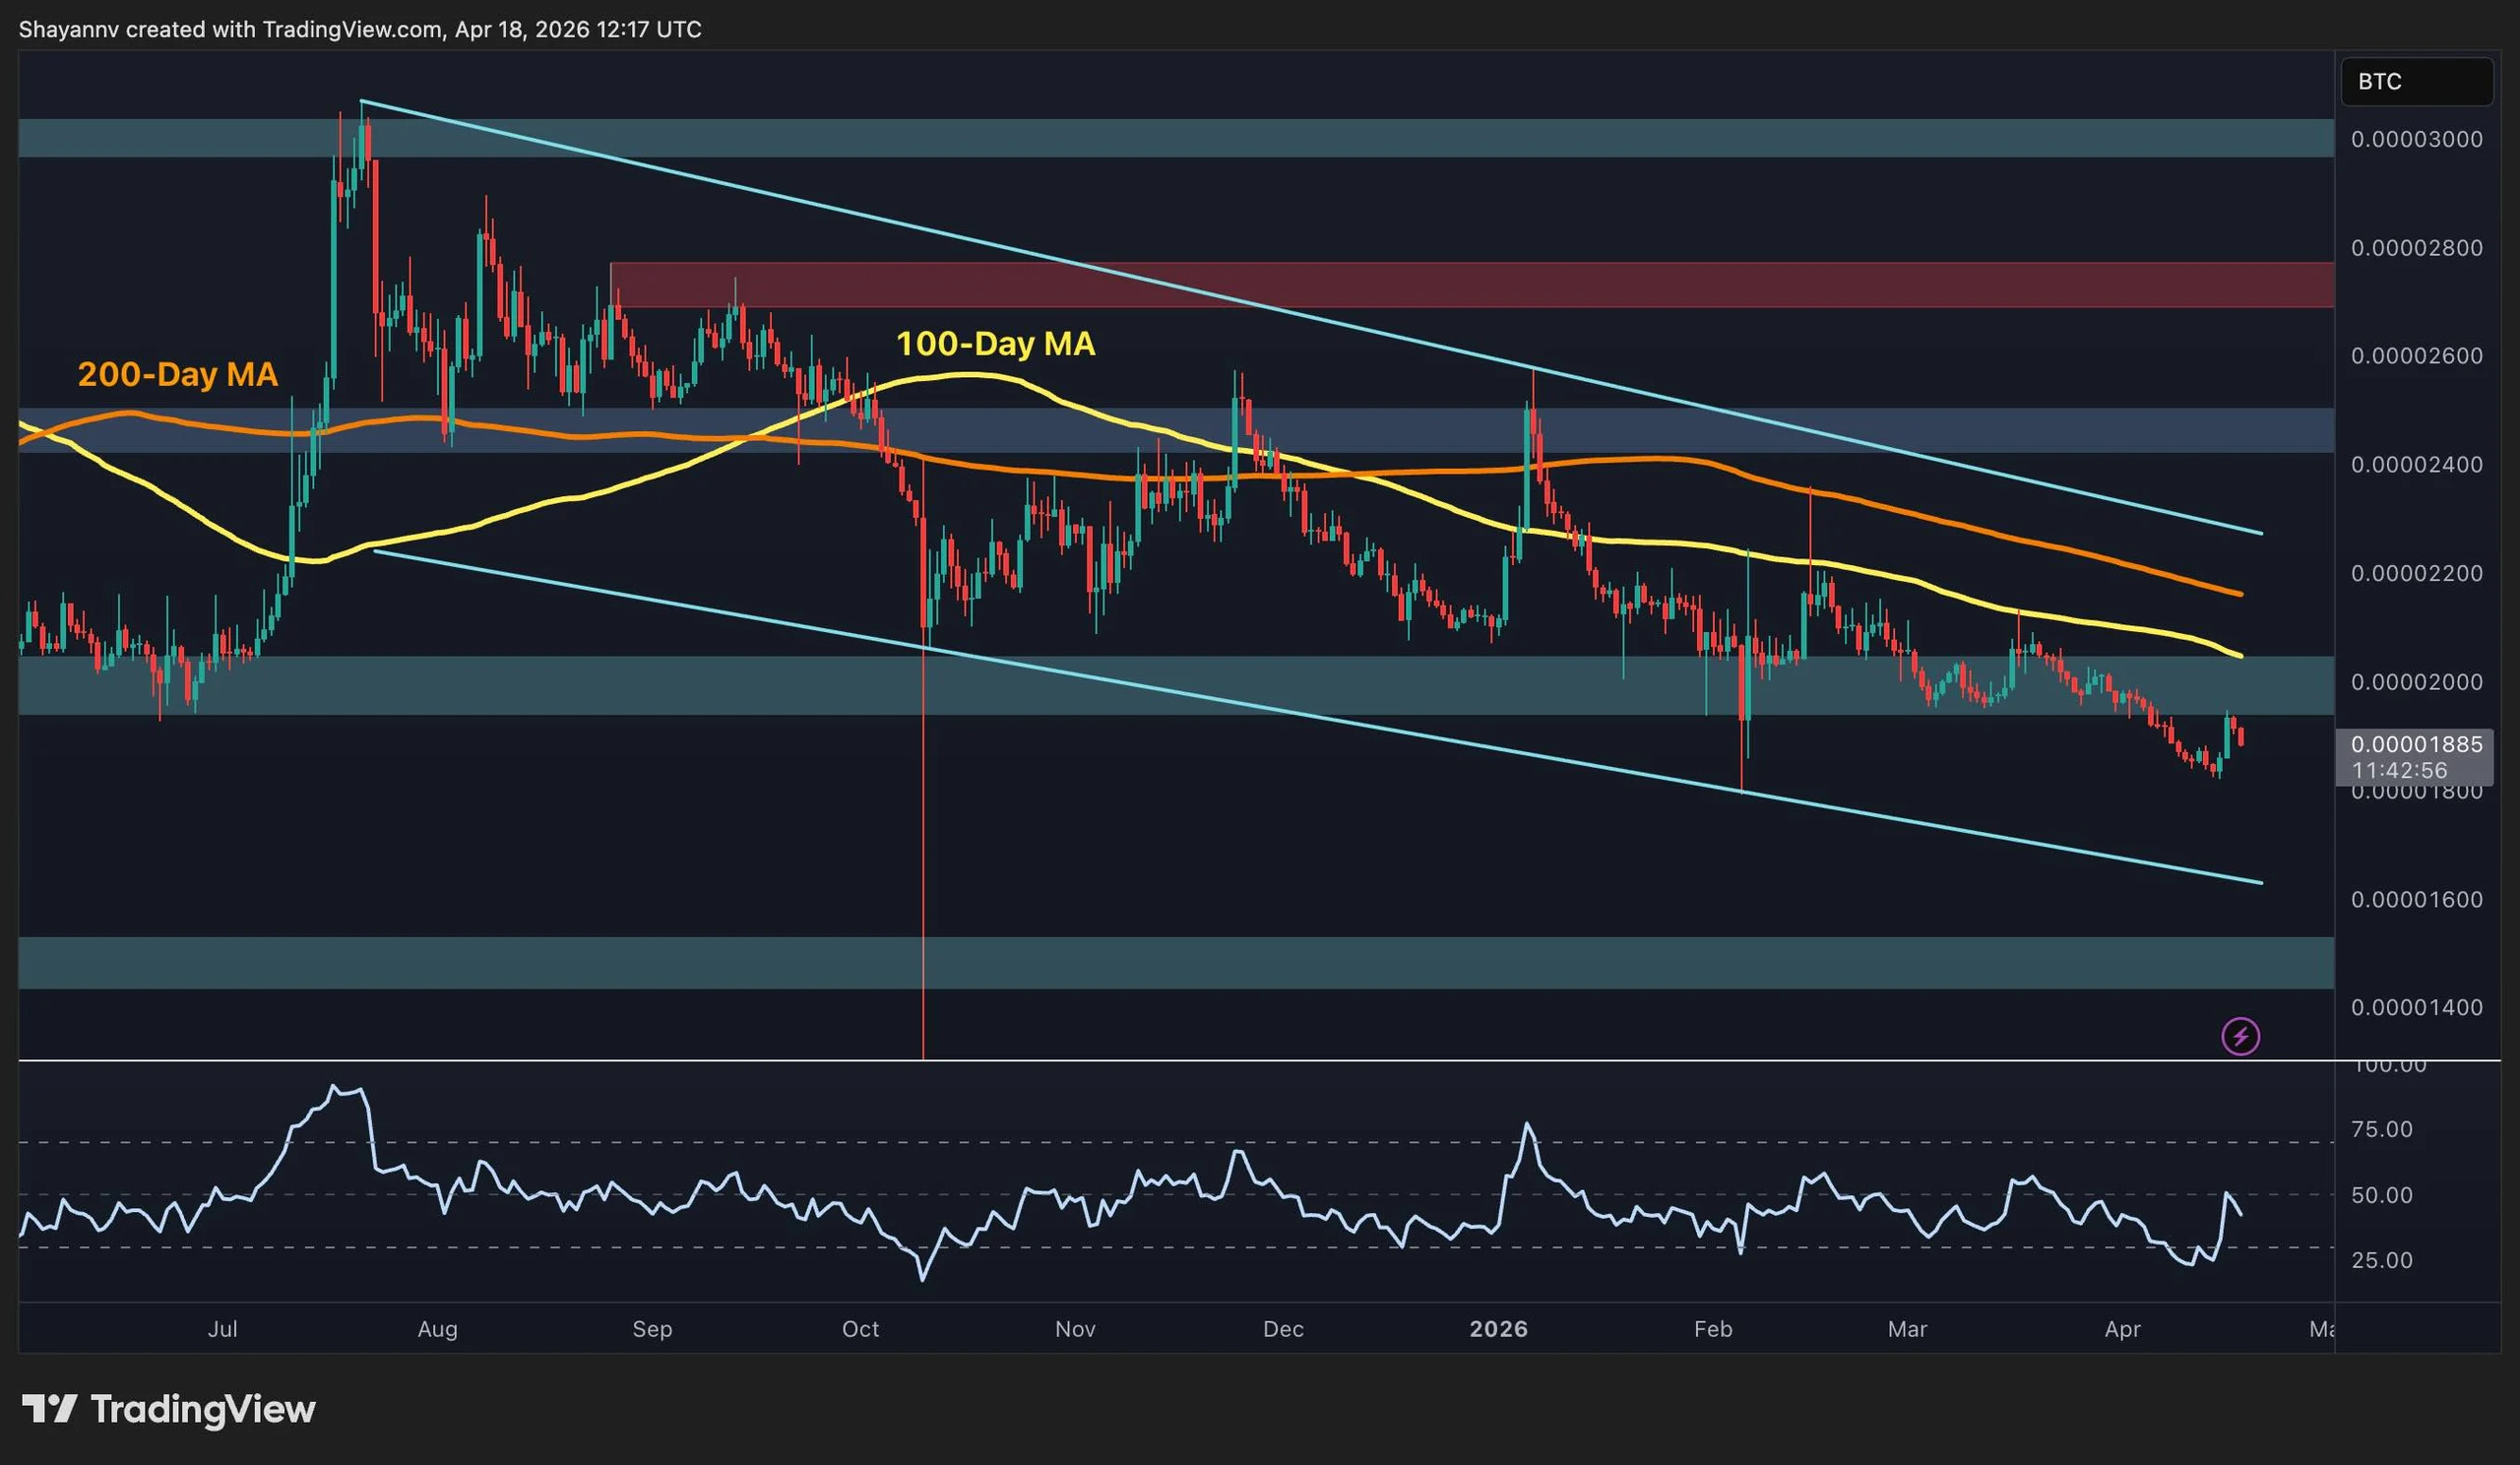
Task: Click the 2026 year marker on time axis
Action: 1498,1329
